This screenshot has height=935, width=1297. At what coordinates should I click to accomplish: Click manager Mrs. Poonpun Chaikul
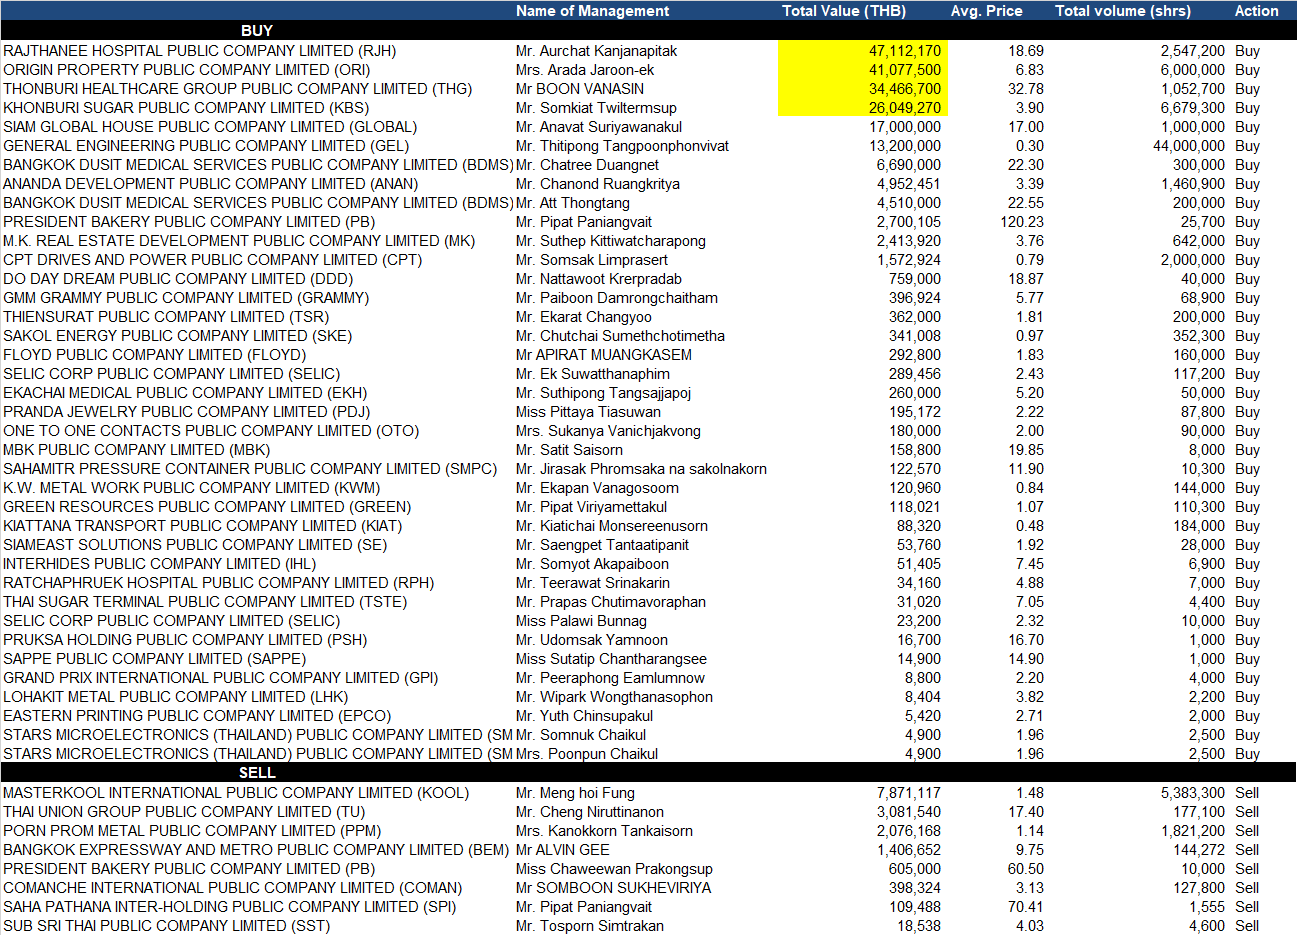[x=587, y=754]
